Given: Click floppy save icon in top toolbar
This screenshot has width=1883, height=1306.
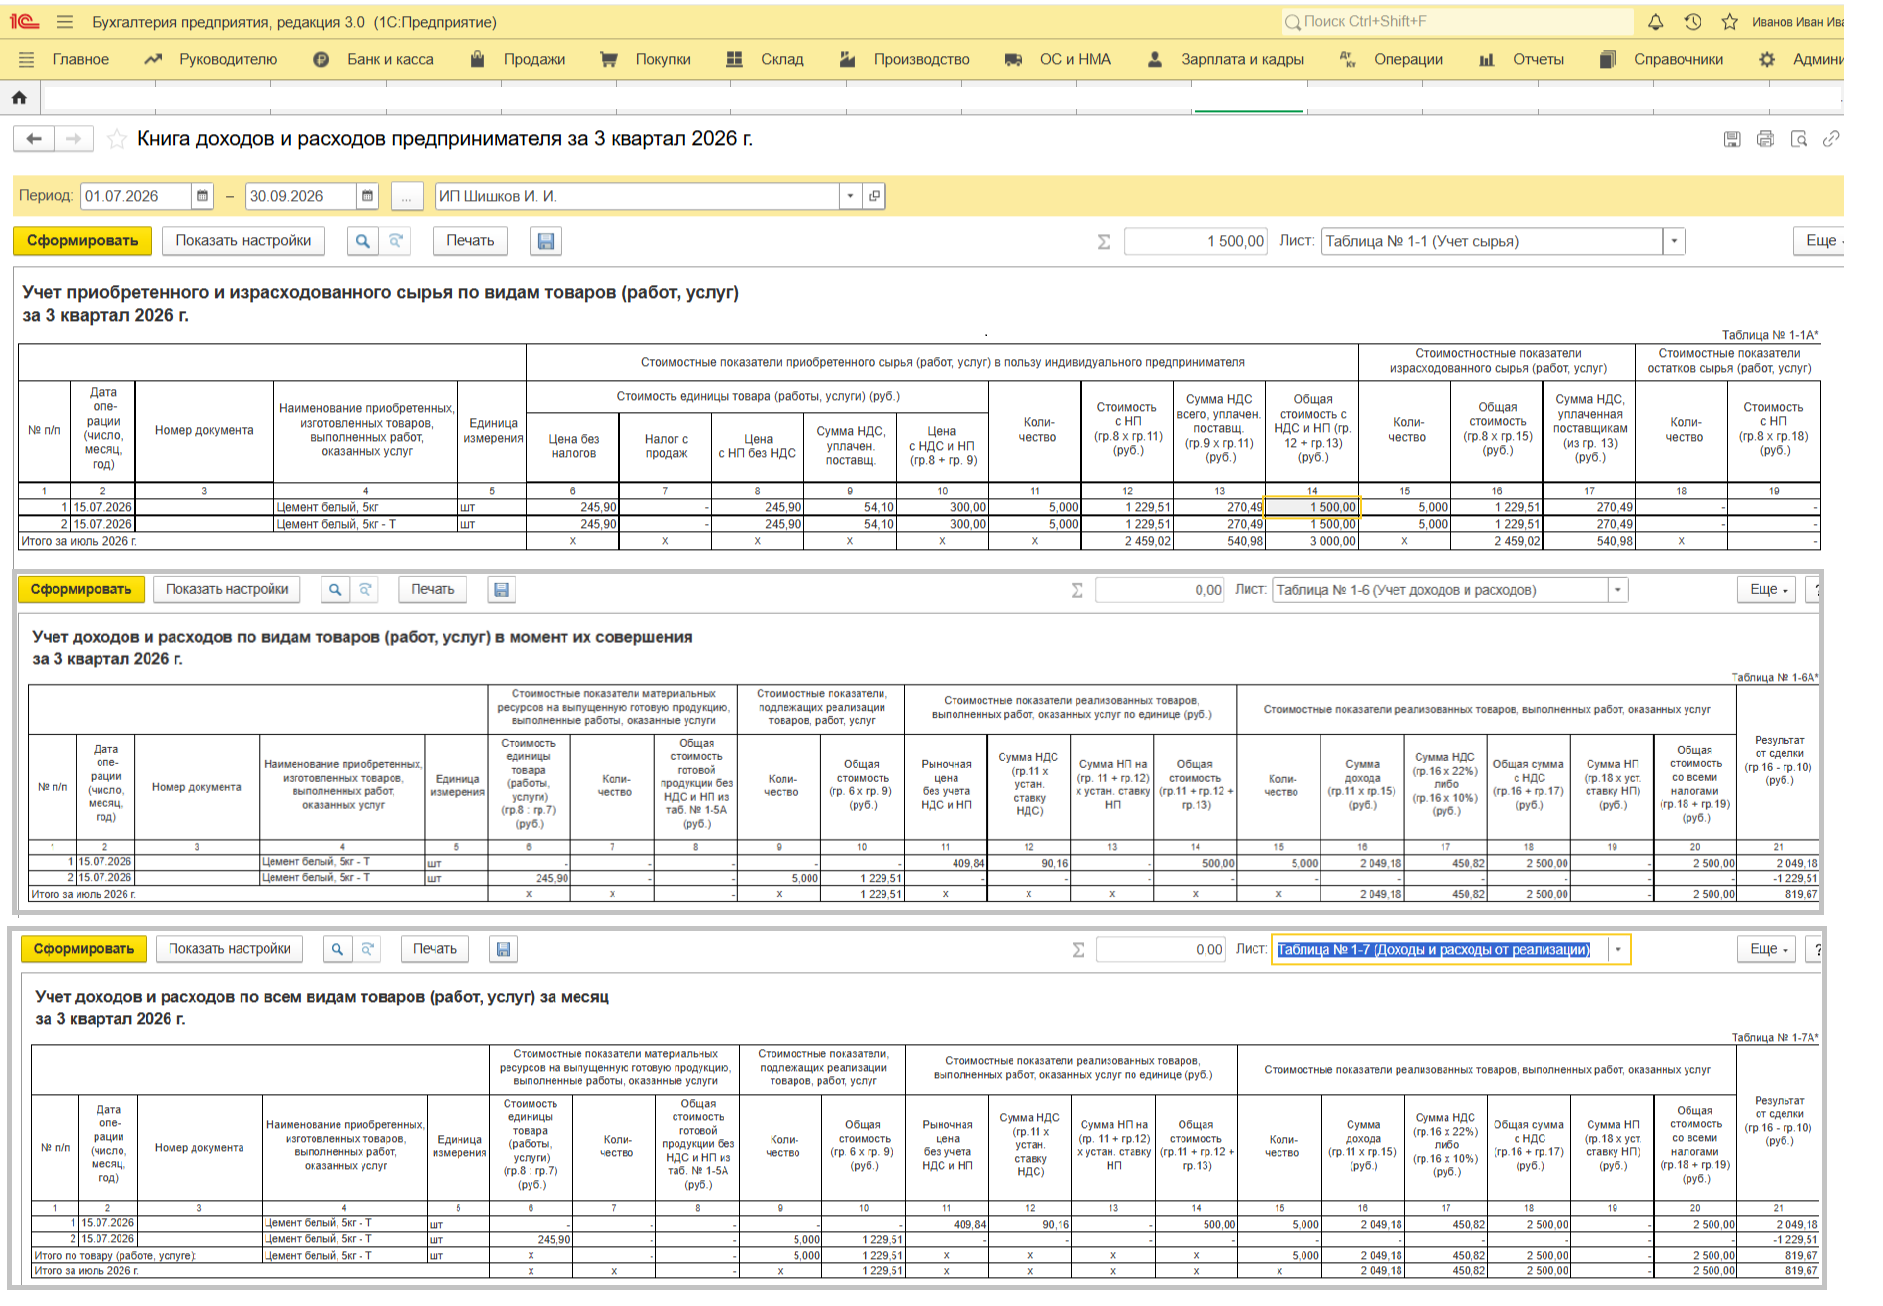Looking at the screenshot, I should pos(546,241).
